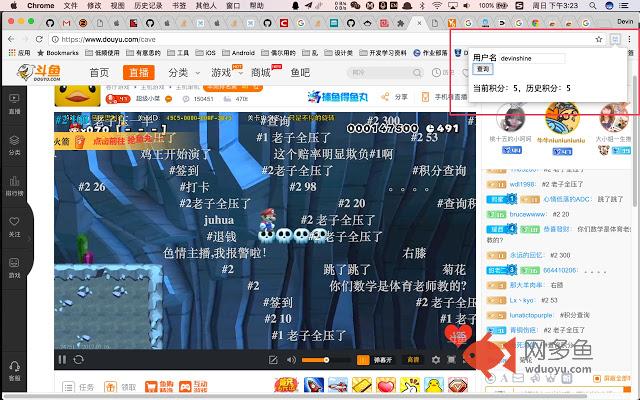Viewport: 640px width, 400px height.
Task: Click the 捧鱼得鱼丸 banner
Action: [x=338, y=97]
